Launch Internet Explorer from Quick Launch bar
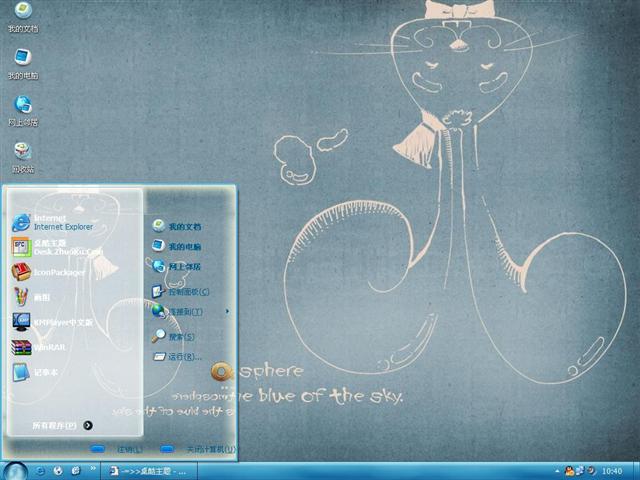This screenshot has width=640, height=480. click(40, 471)
